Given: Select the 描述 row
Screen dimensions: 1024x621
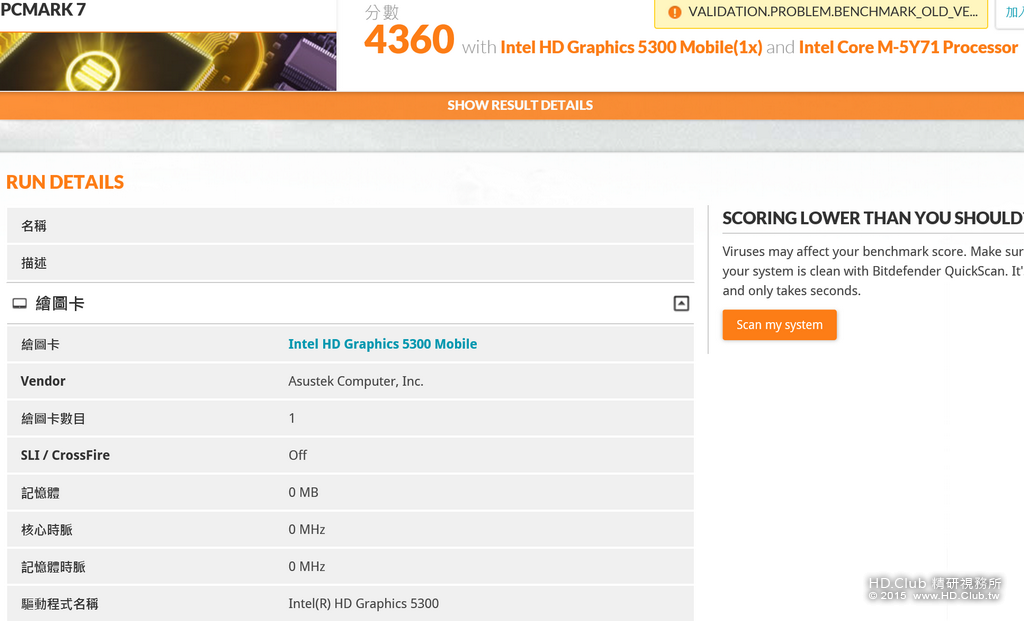Looking at the screenshot, I should (x=350, y=263).
